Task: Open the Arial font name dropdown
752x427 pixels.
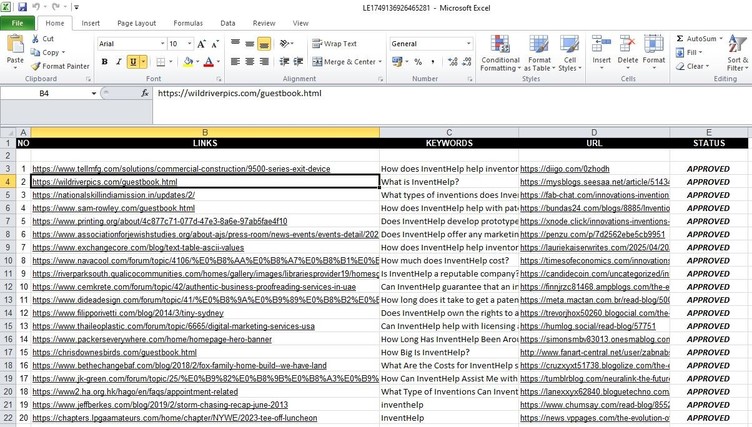Action: click(x=159, y=44)
